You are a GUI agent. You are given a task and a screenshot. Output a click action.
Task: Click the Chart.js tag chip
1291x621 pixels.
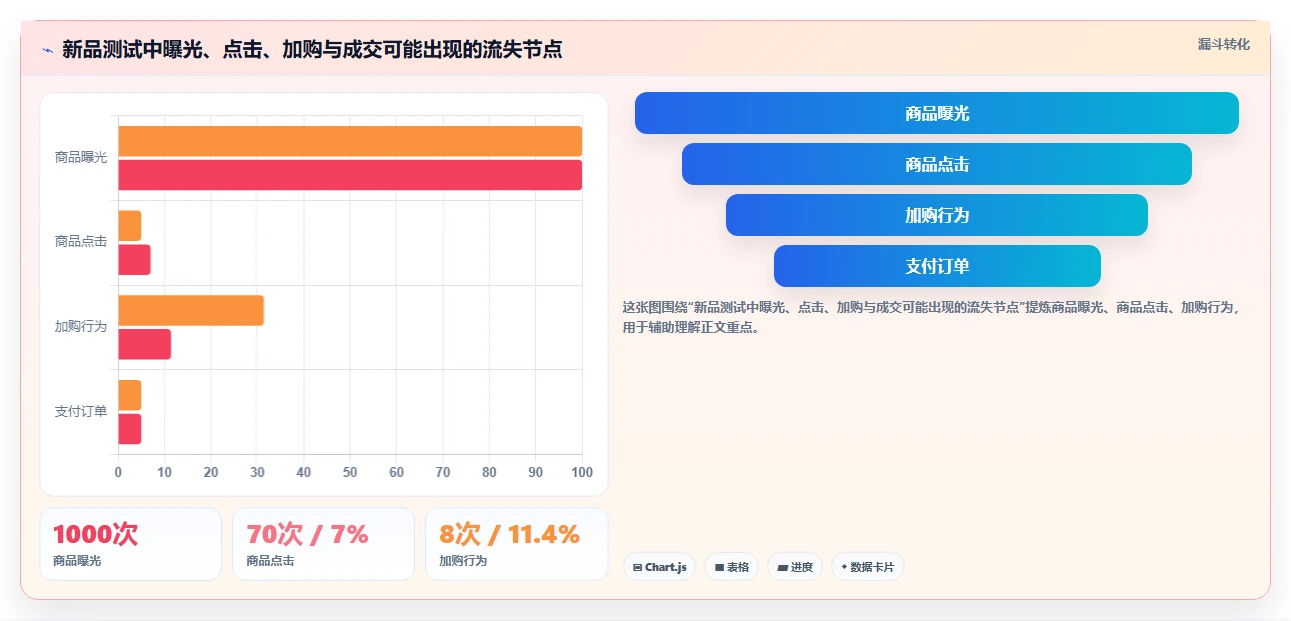click(659, 567)
